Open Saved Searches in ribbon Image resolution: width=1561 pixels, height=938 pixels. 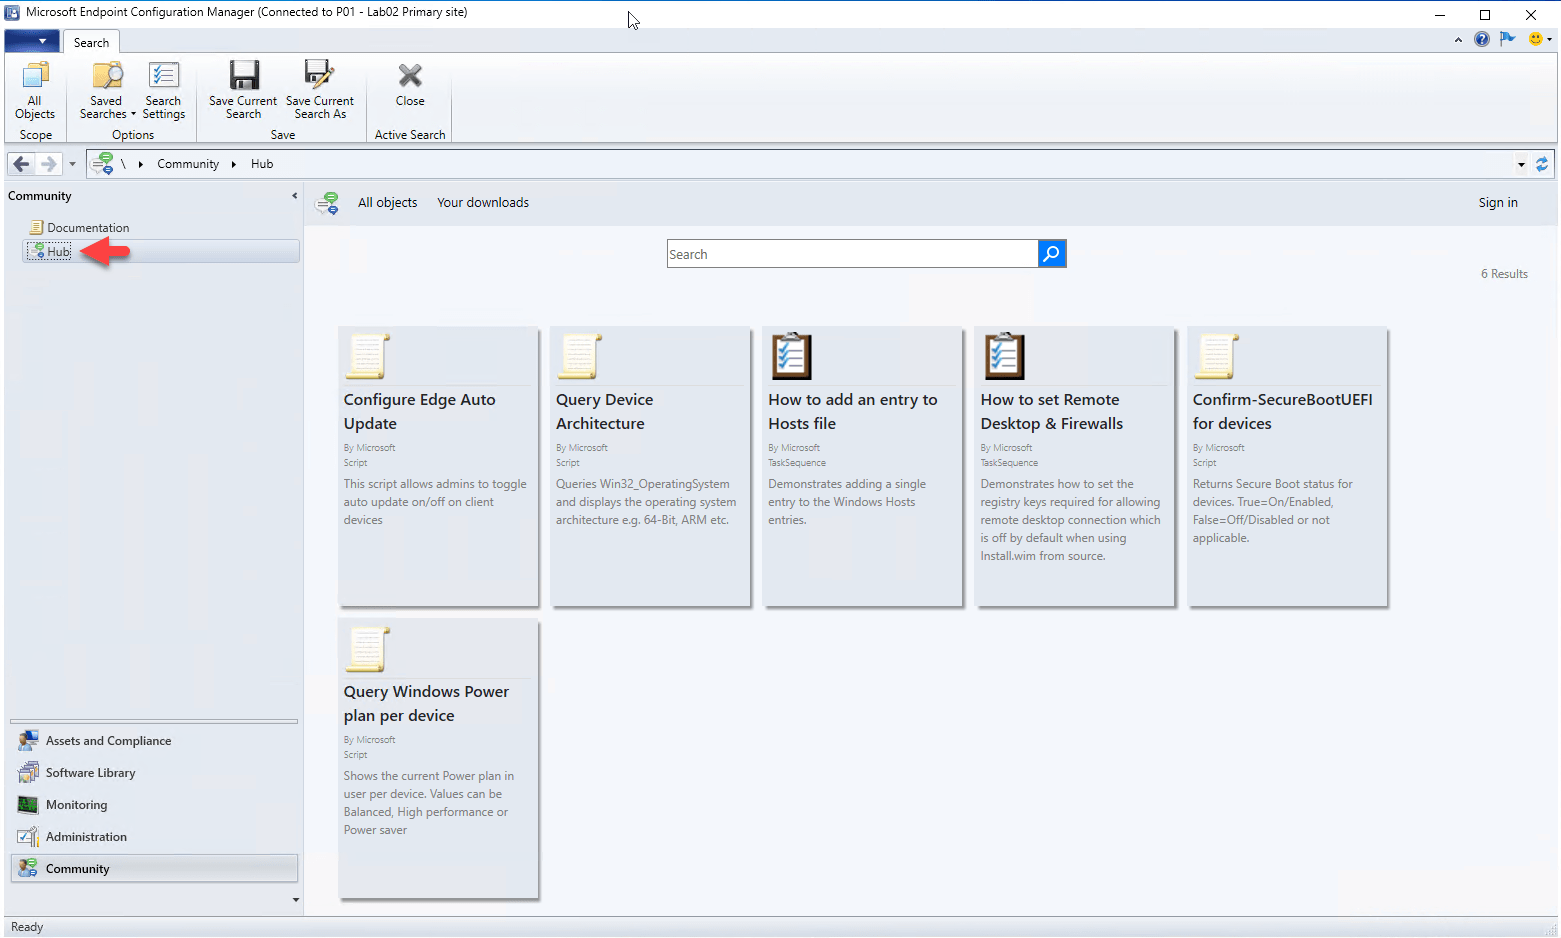106,90
